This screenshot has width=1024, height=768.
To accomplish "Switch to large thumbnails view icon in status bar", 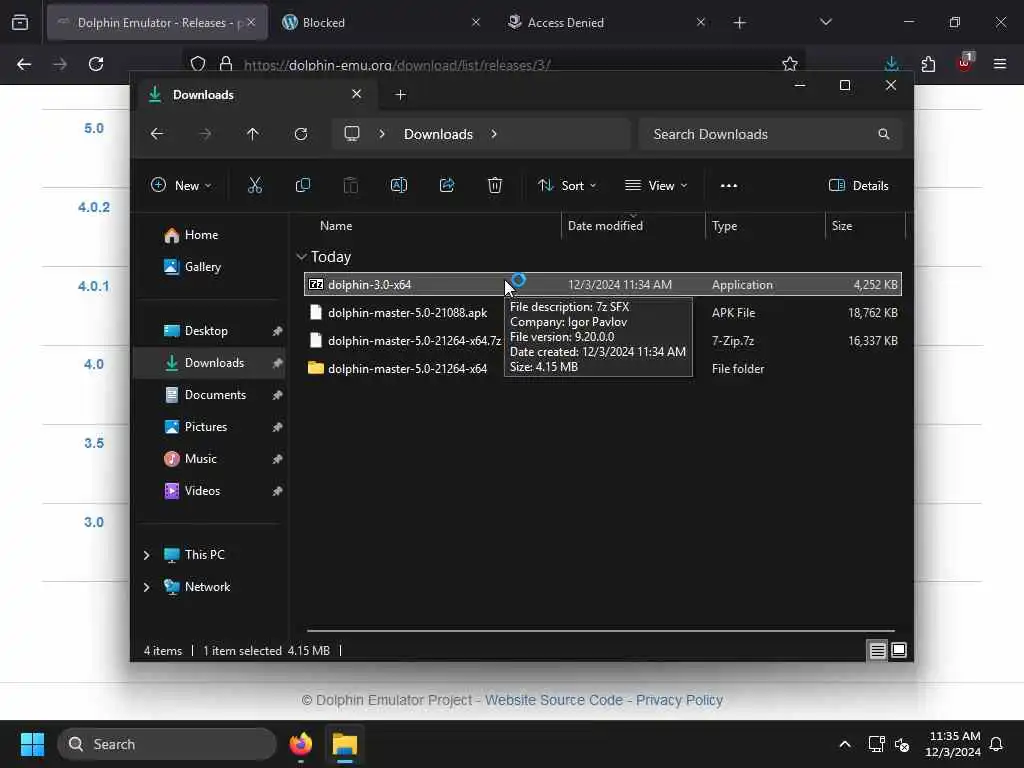I will (x=899, y=650).
